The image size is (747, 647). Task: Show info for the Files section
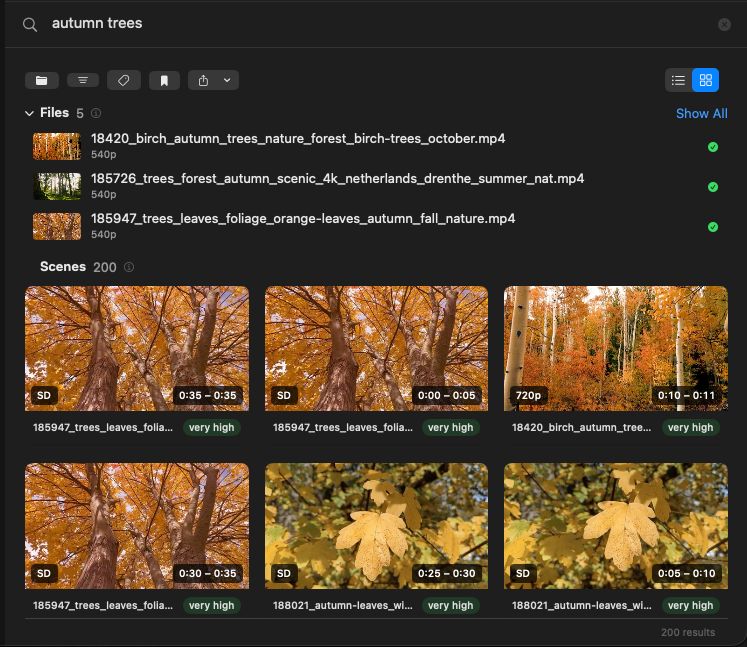pyautogui.click(x=96, y=113)
